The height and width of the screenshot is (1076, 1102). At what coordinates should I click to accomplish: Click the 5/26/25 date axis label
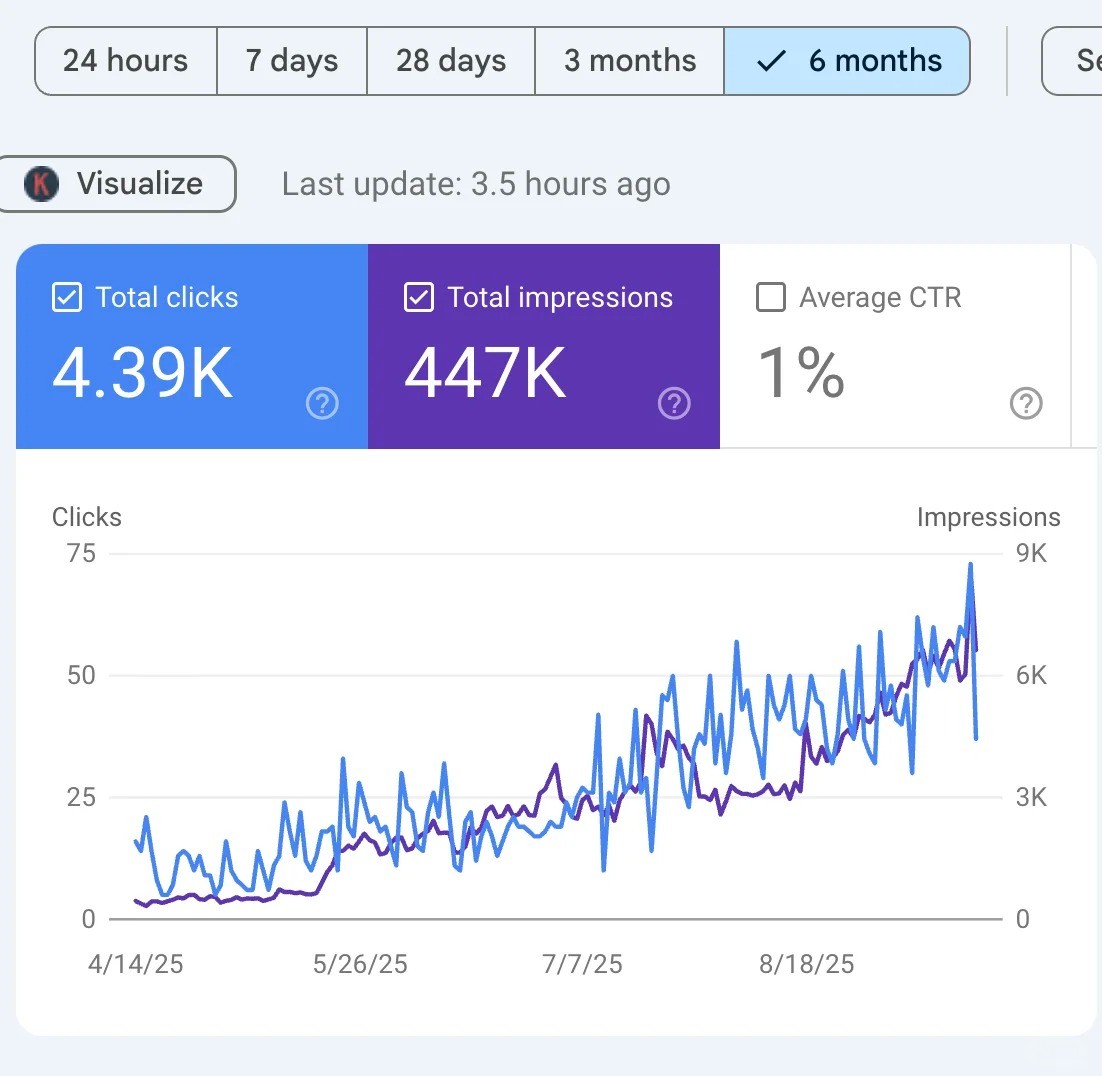(x=360, y=964)
